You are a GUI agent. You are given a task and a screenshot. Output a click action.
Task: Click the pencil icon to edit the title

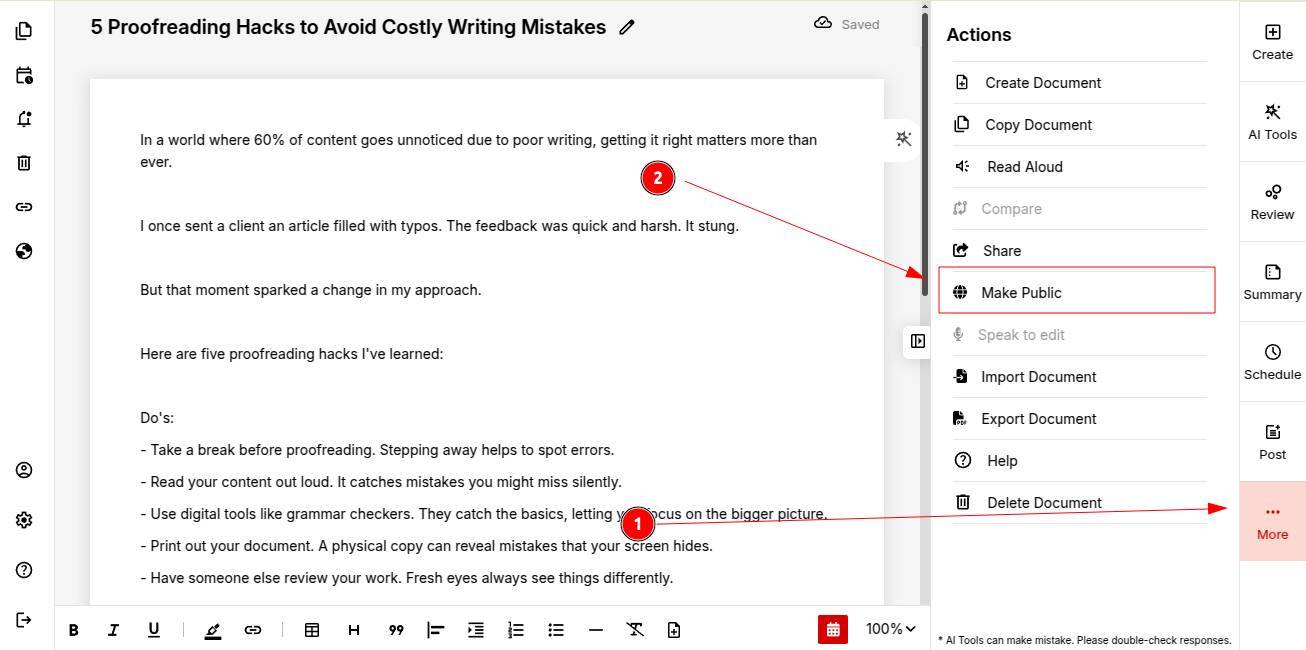(627, 28)
